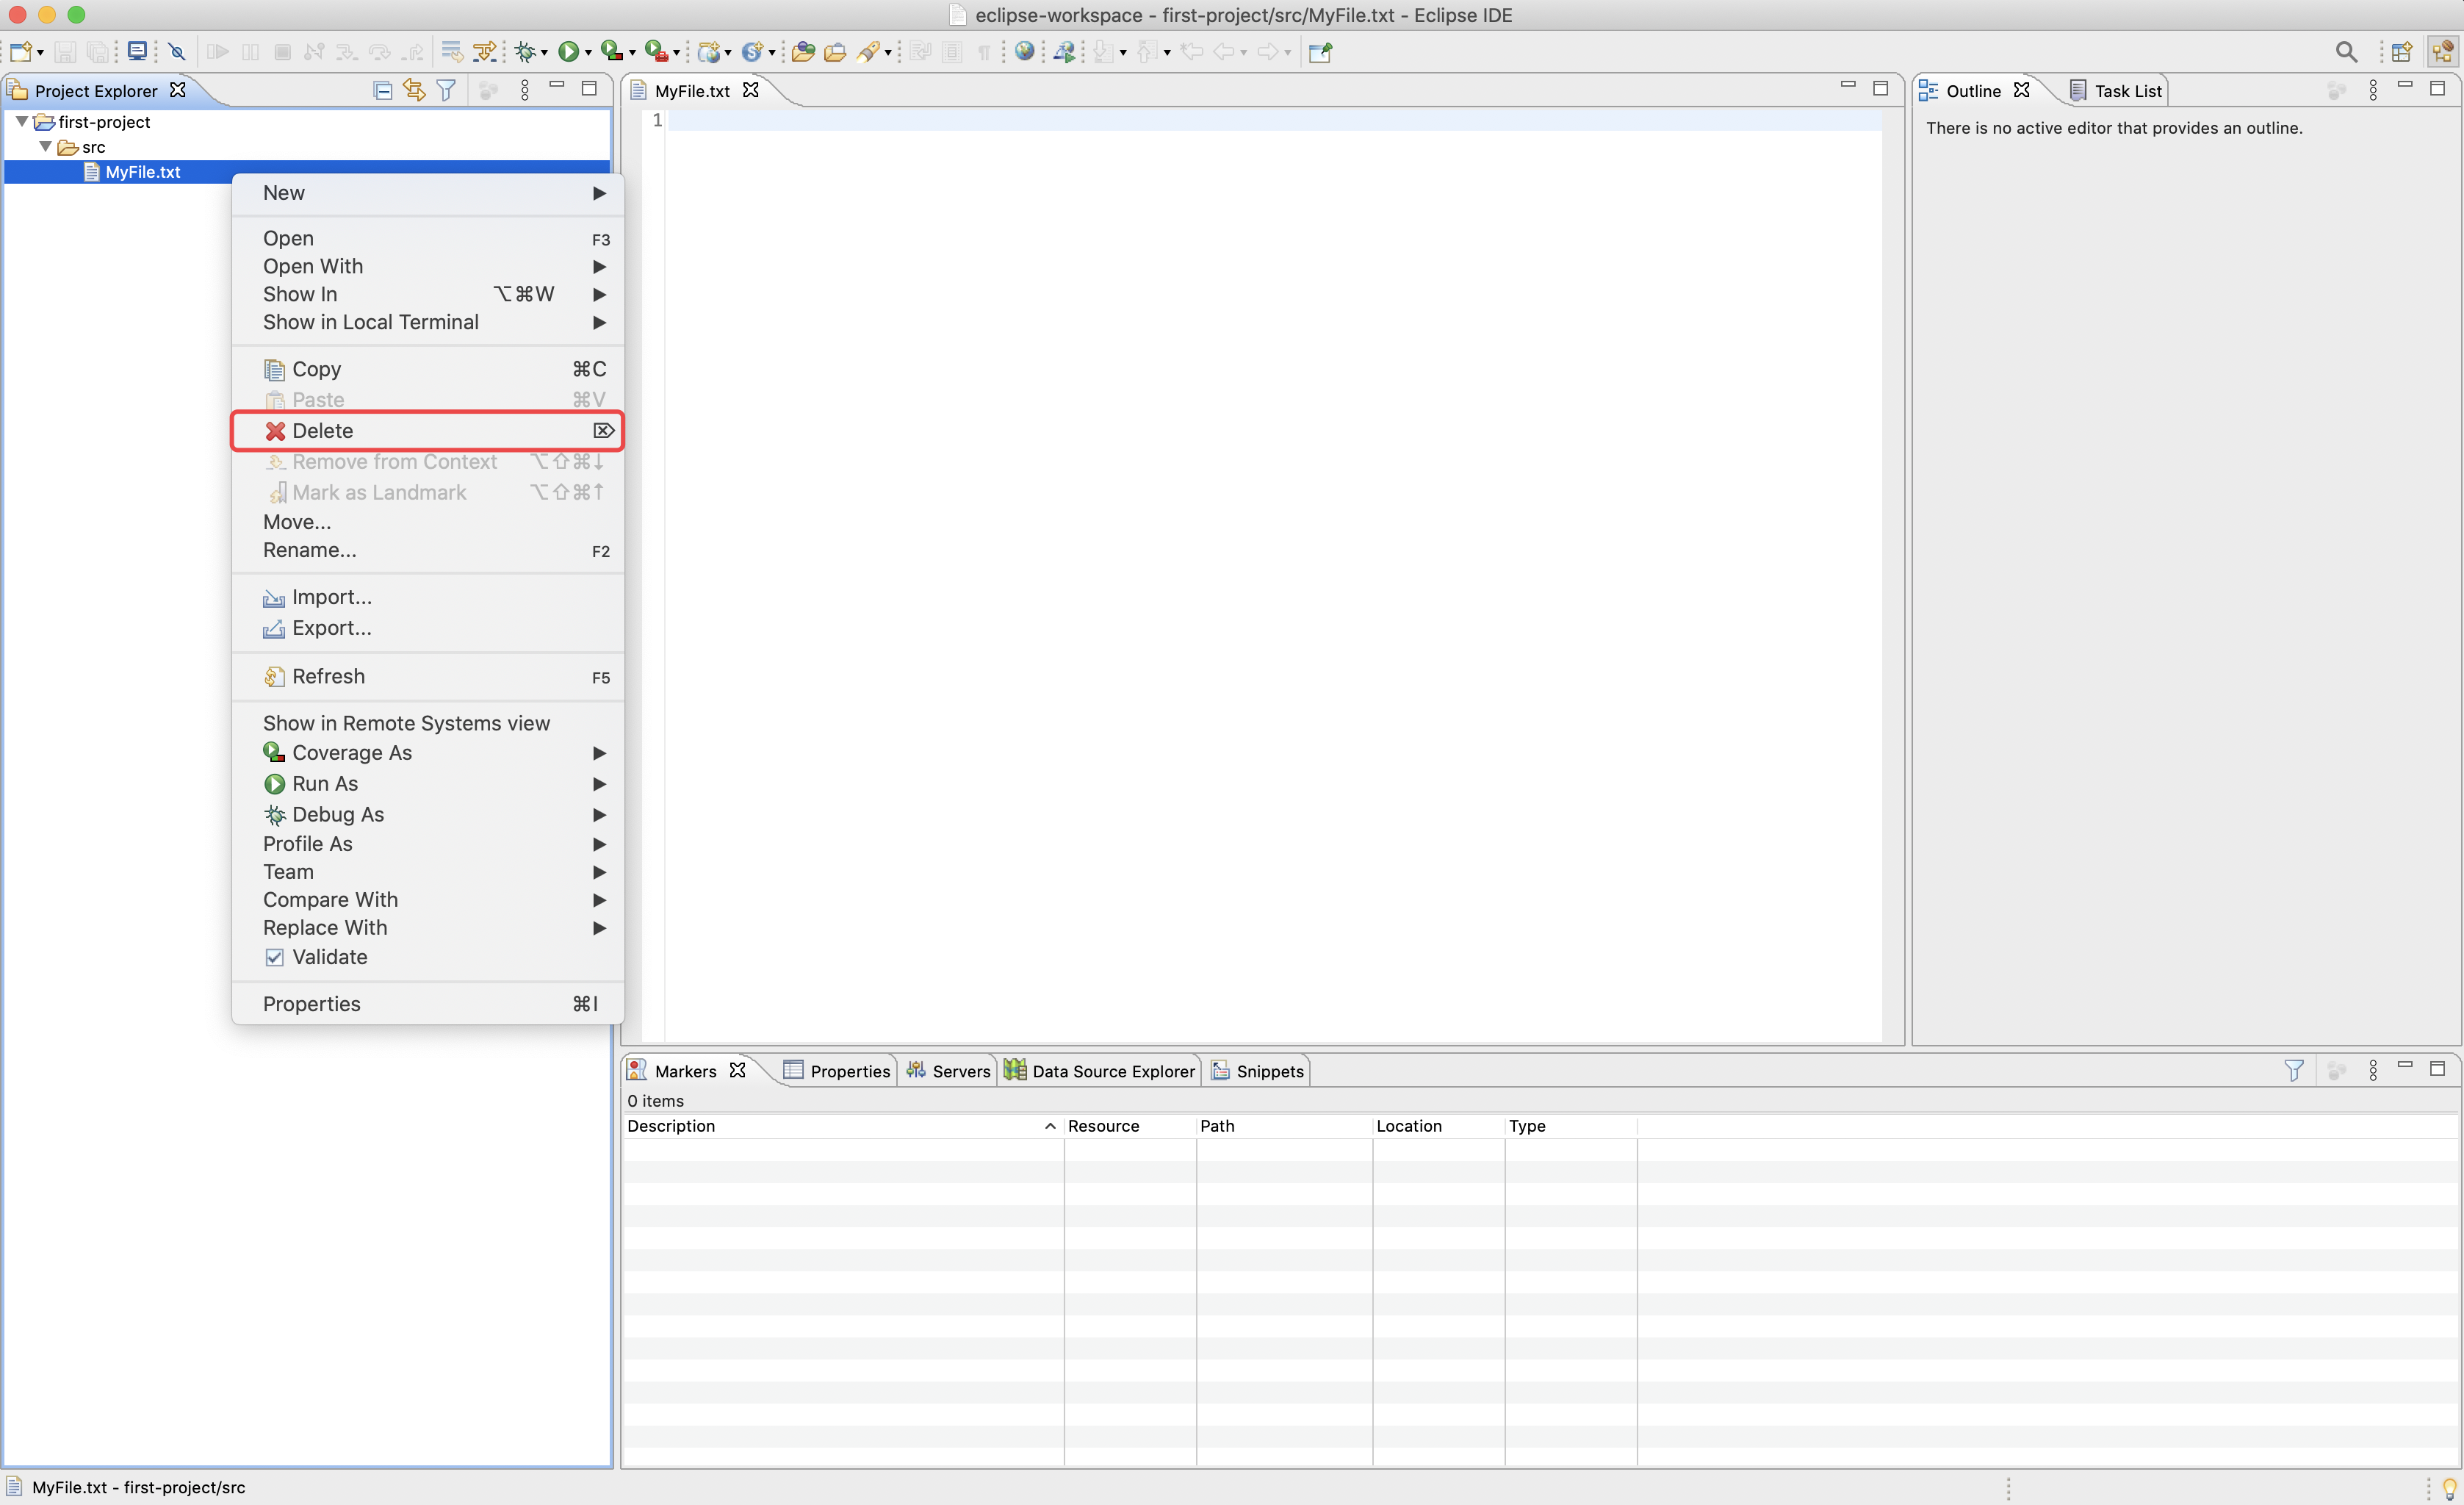
Task: Click the Search flashlight toolbar icon
Action: point(868,51)
